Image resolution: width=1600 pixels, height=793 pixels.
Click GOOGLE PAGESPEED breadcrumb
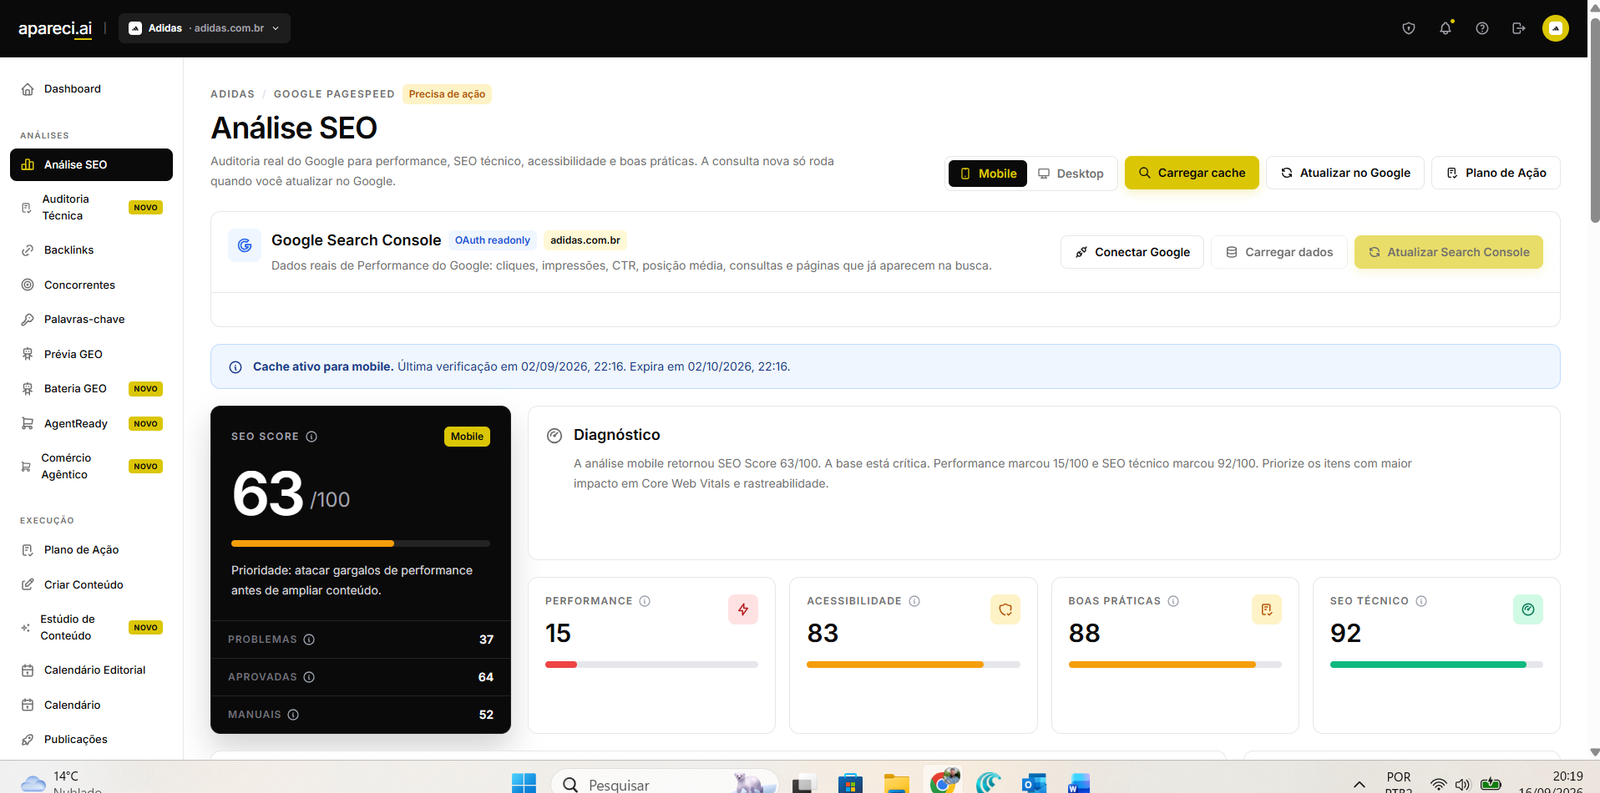334,94
